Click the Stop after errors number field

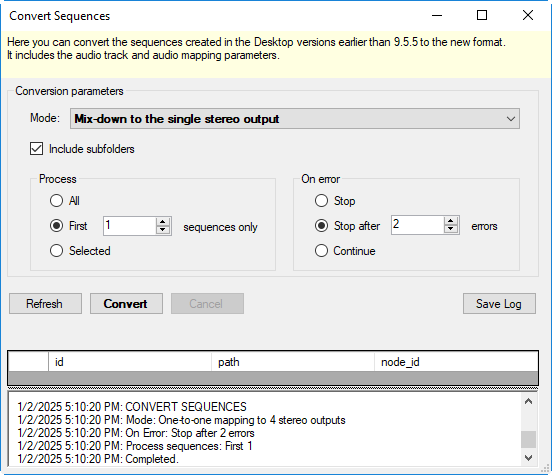[x=417, y=225]
